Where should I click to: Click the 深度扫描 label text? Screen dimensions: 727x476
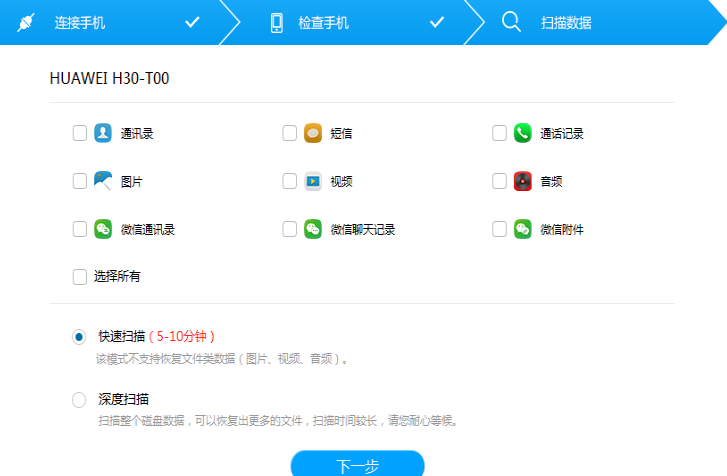click(x=123, y=399)
